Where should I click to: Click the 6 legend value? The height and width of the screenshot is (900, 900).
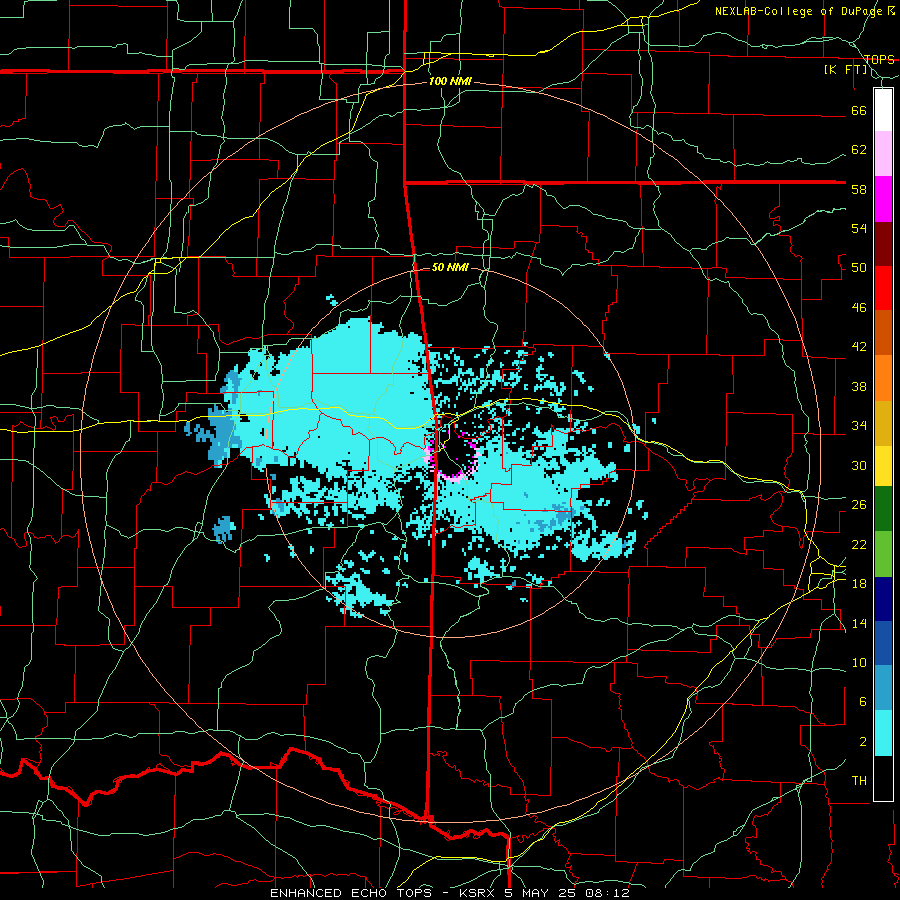pyautogui.click(x=863, y=702)
